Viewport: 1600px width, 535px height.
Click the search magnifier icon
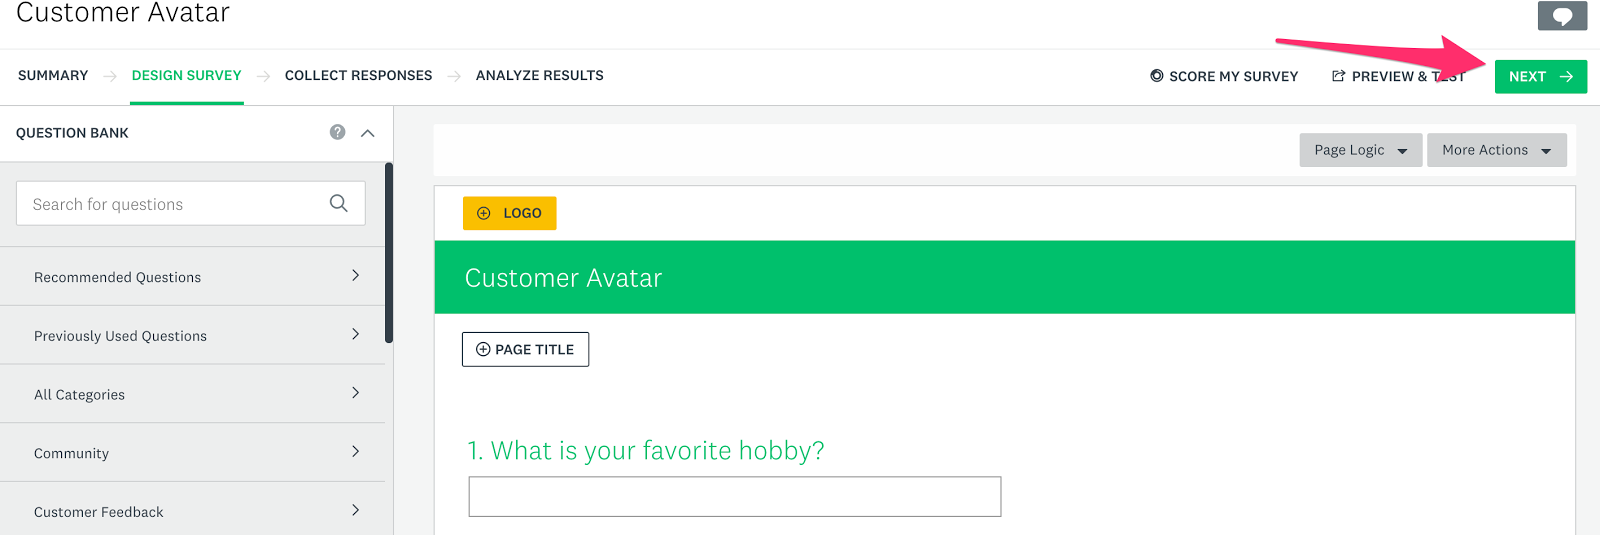[x=339, y=203]
